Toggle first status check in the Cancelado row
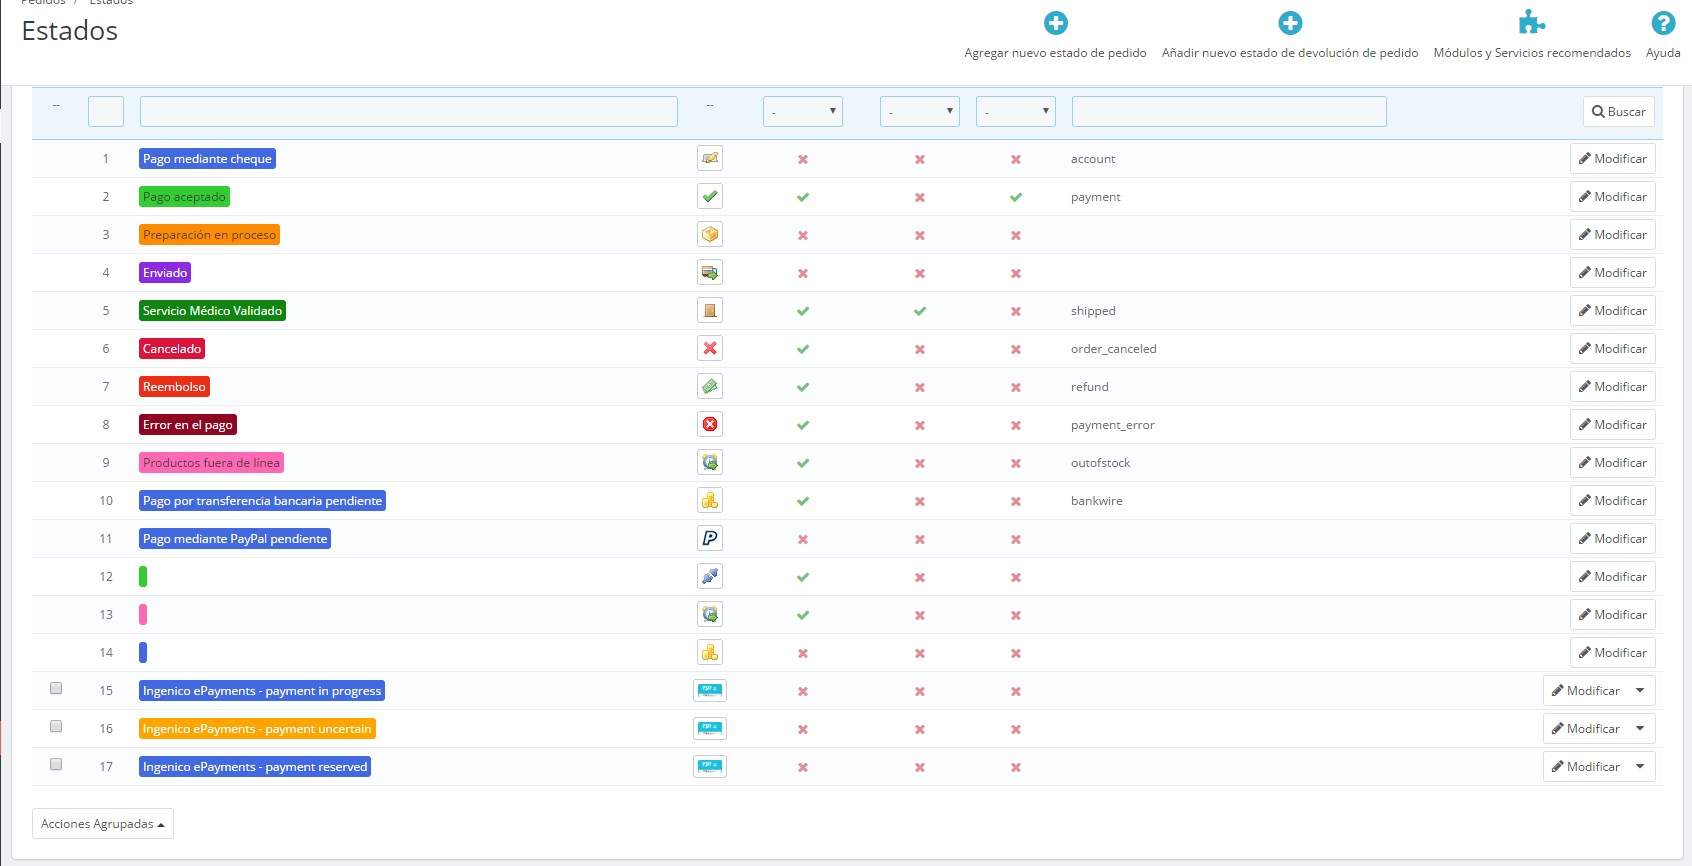Image resolution: width=1692 pixels, height=866 pixels. click(803, 349)
